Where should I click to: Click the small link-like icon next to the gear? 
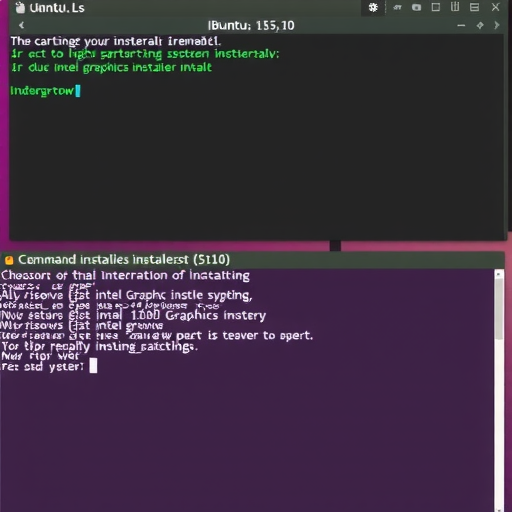(397, 7)
